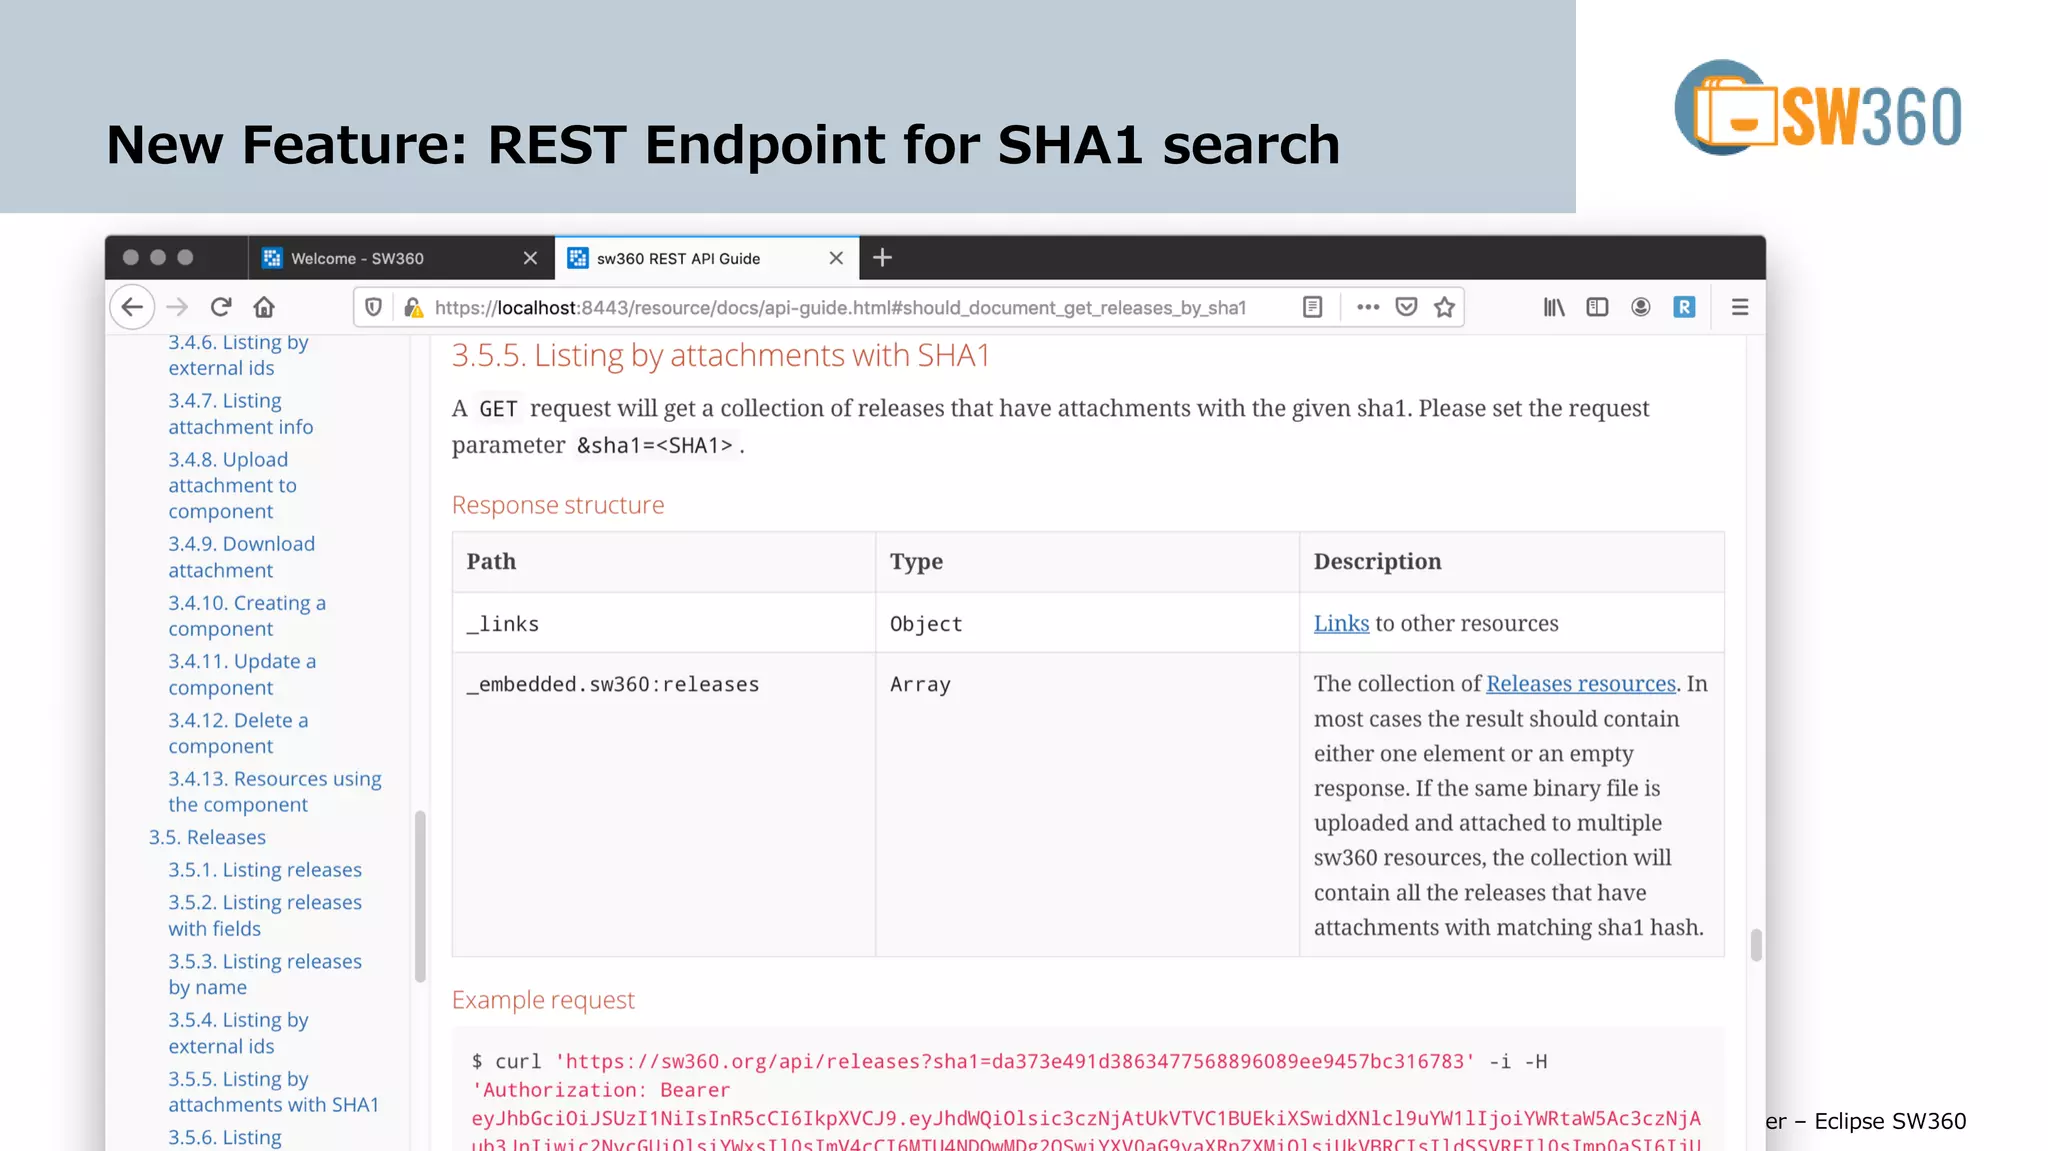This screenshot has width=2048, height=1151.
Task: Click the 'Array' type cell
Action: tap(1087, 805)
